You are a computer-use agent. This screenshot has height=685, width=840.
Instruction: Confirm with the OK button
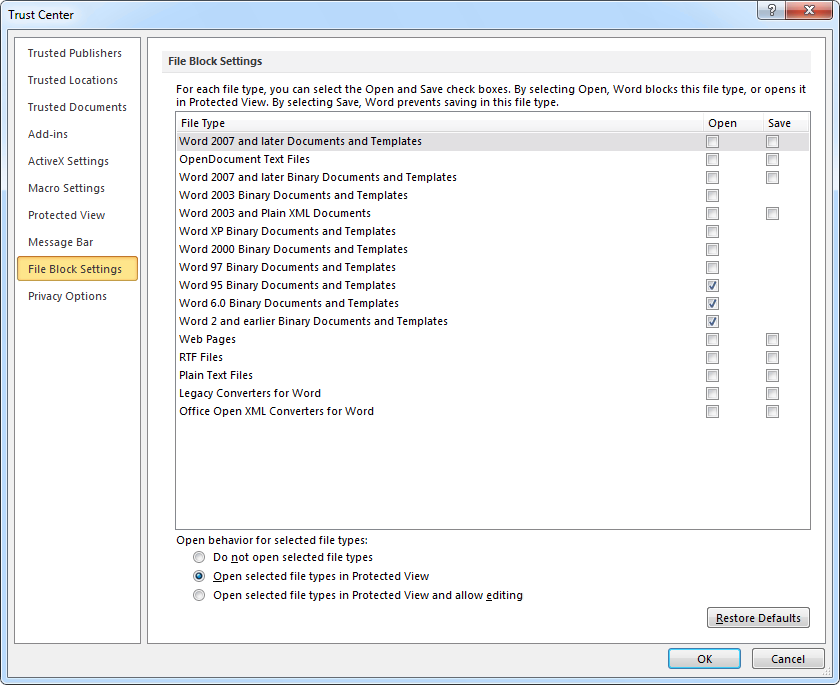coord(704,659)
